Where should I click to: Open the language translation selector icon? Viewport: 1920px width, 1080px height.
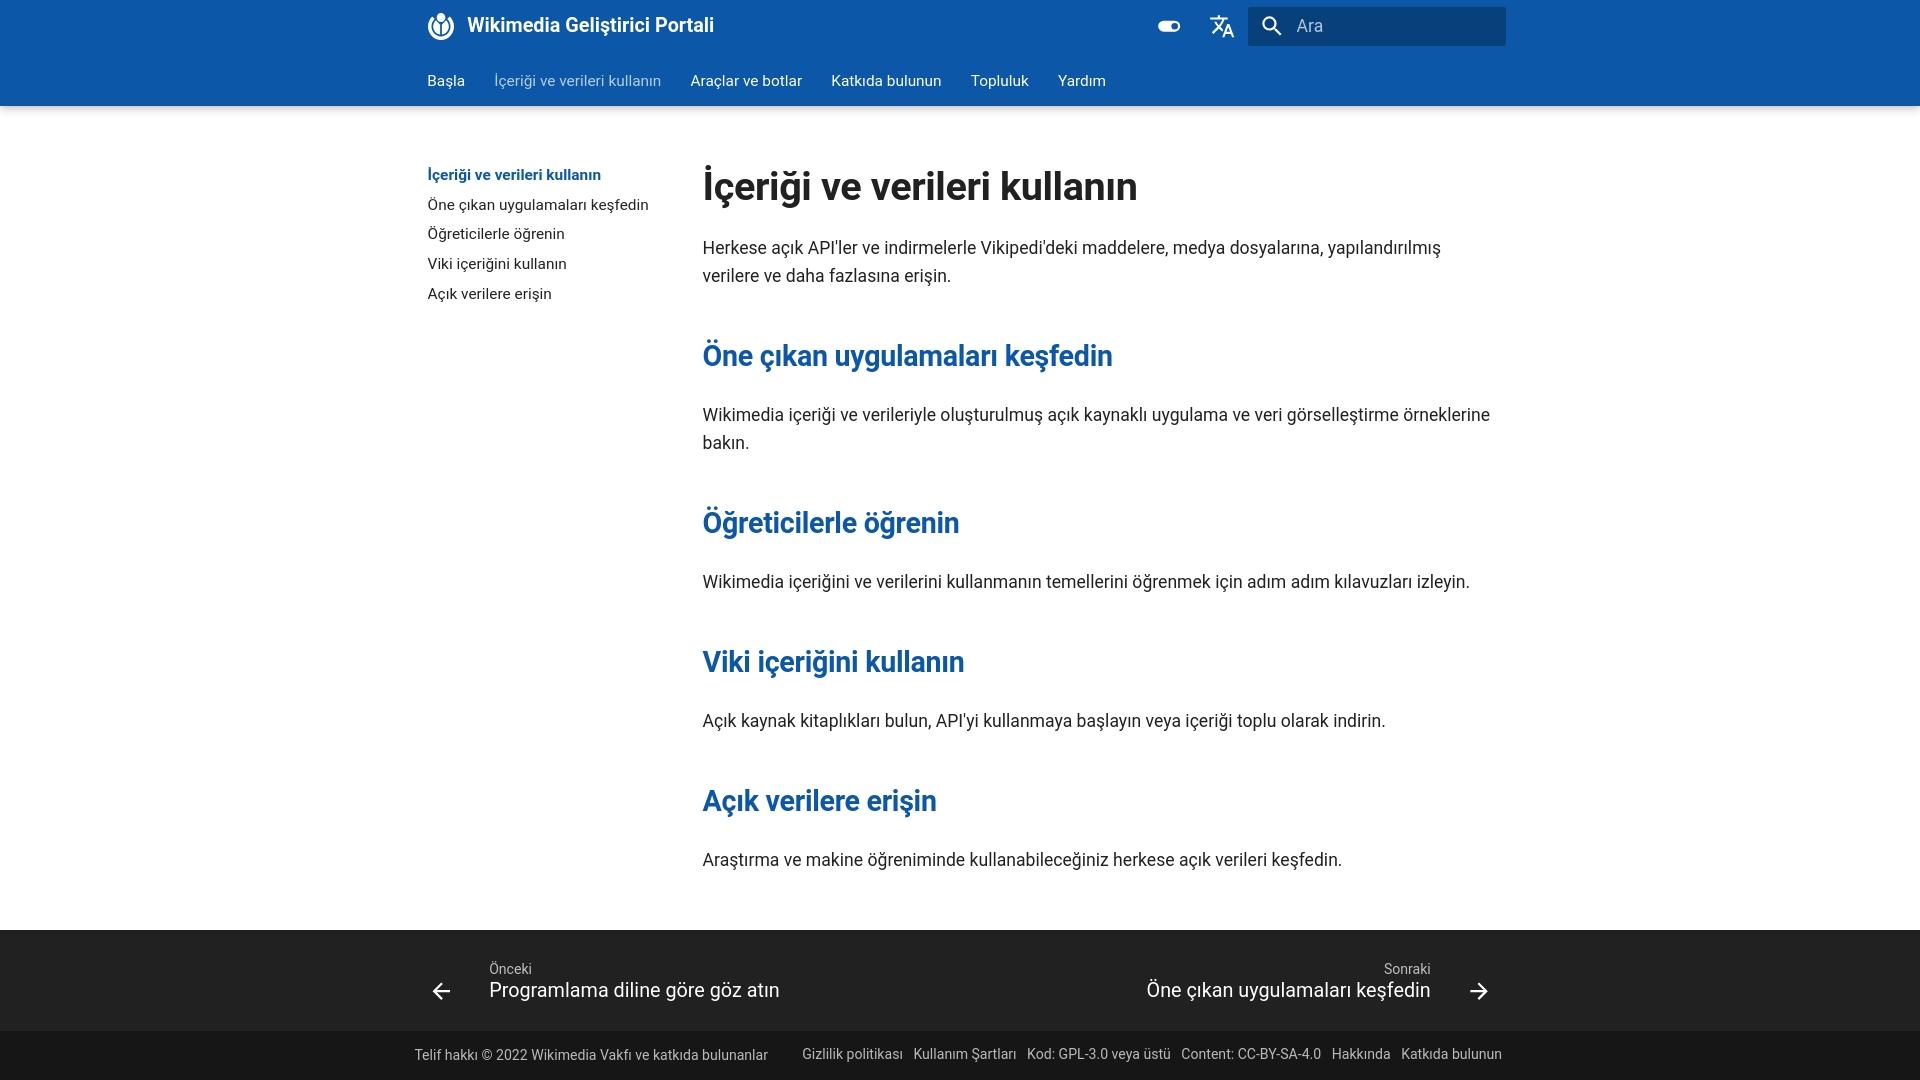click(1221, 26)
